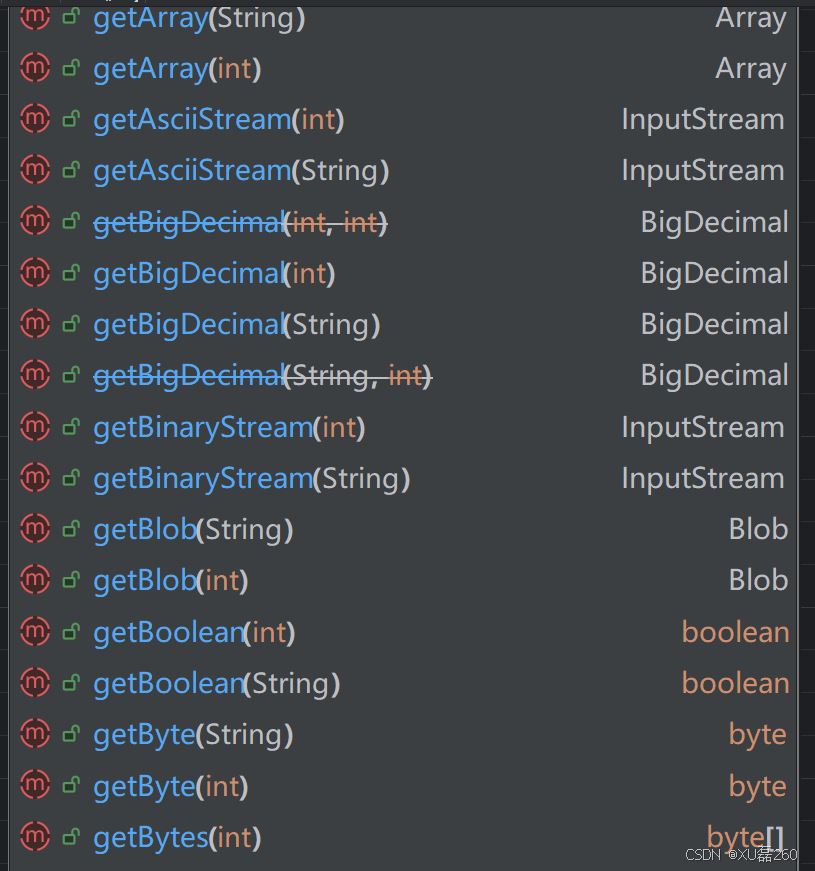Choose getByte(int) method suggestion
This screenshot has width=815, height=871.
pos(403,785)
